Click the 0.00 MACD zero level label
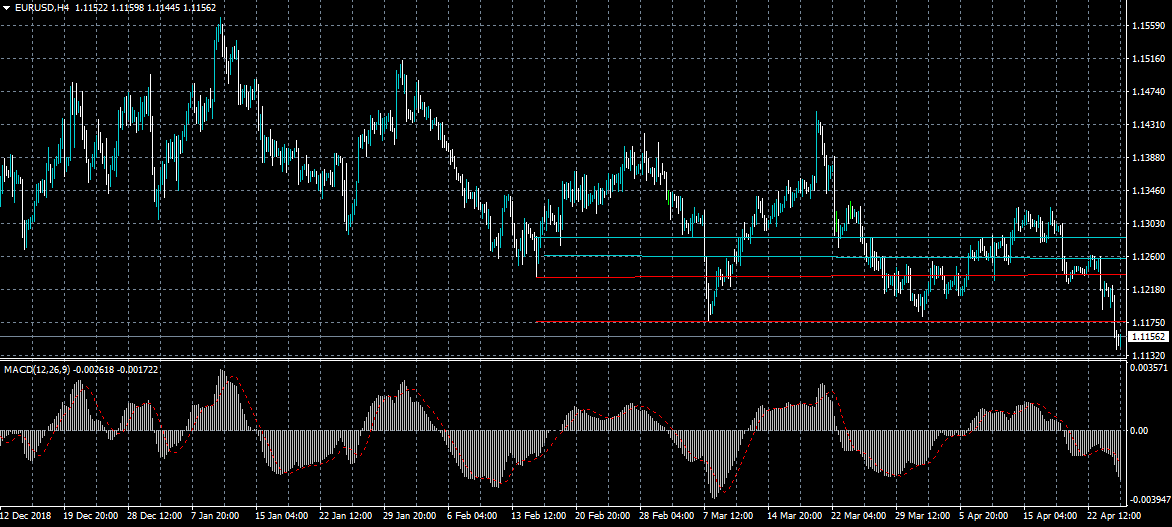Viewport: 1172px width, 527px height. pos(1139,431)
